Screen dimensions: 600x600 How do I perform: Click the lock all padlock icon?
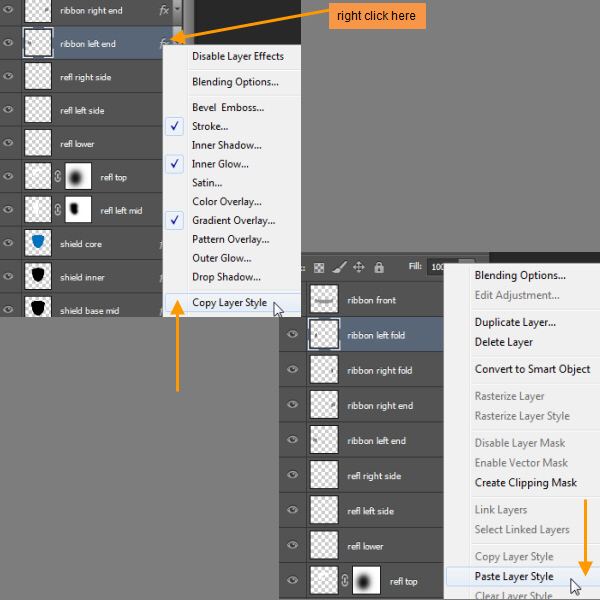[379, 268]
